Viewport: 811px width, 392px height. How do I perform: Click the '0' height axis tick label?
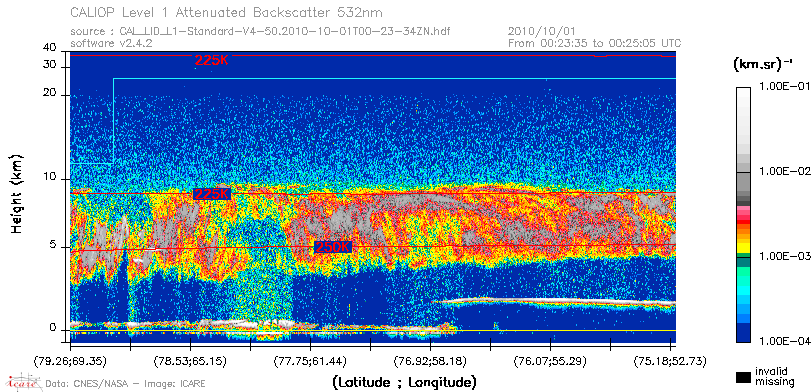point(53,328)
